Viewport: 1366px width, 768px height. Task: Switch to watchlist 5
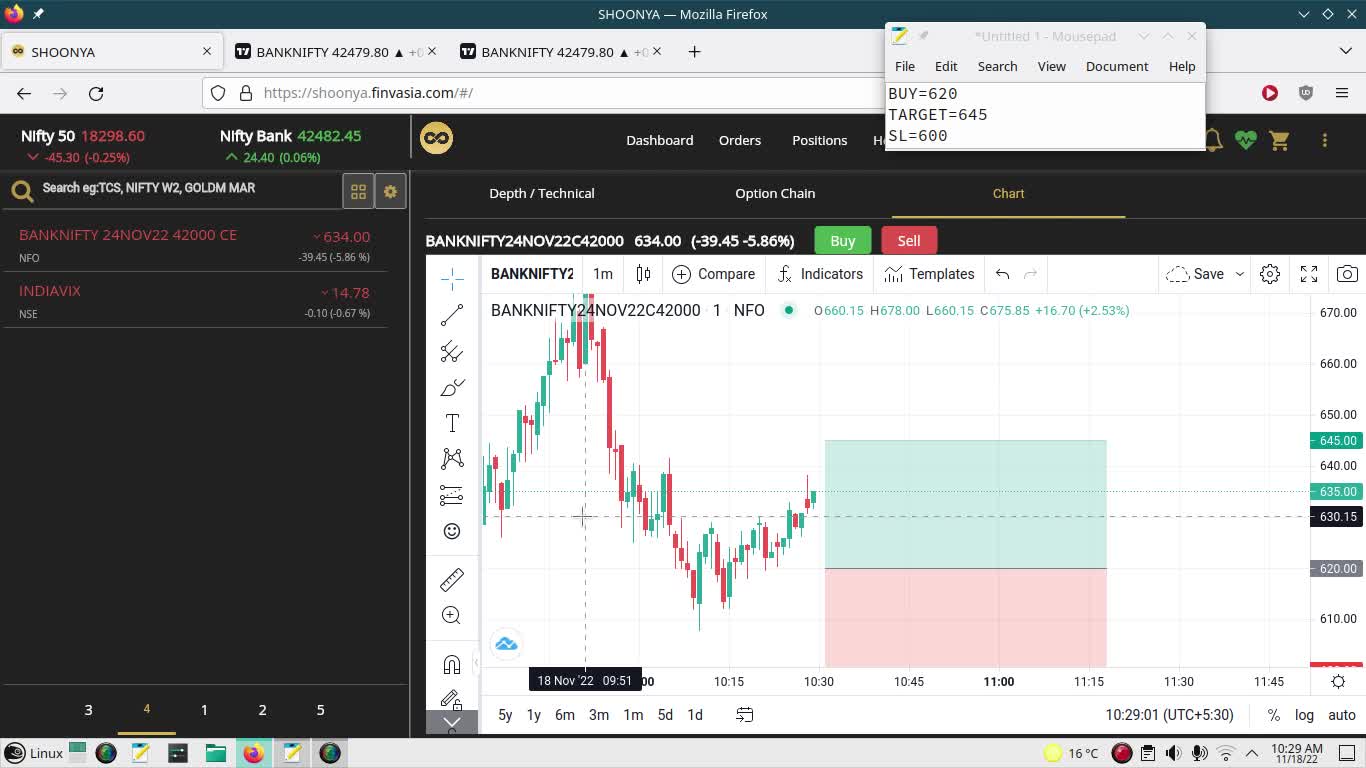click(320, 710)
